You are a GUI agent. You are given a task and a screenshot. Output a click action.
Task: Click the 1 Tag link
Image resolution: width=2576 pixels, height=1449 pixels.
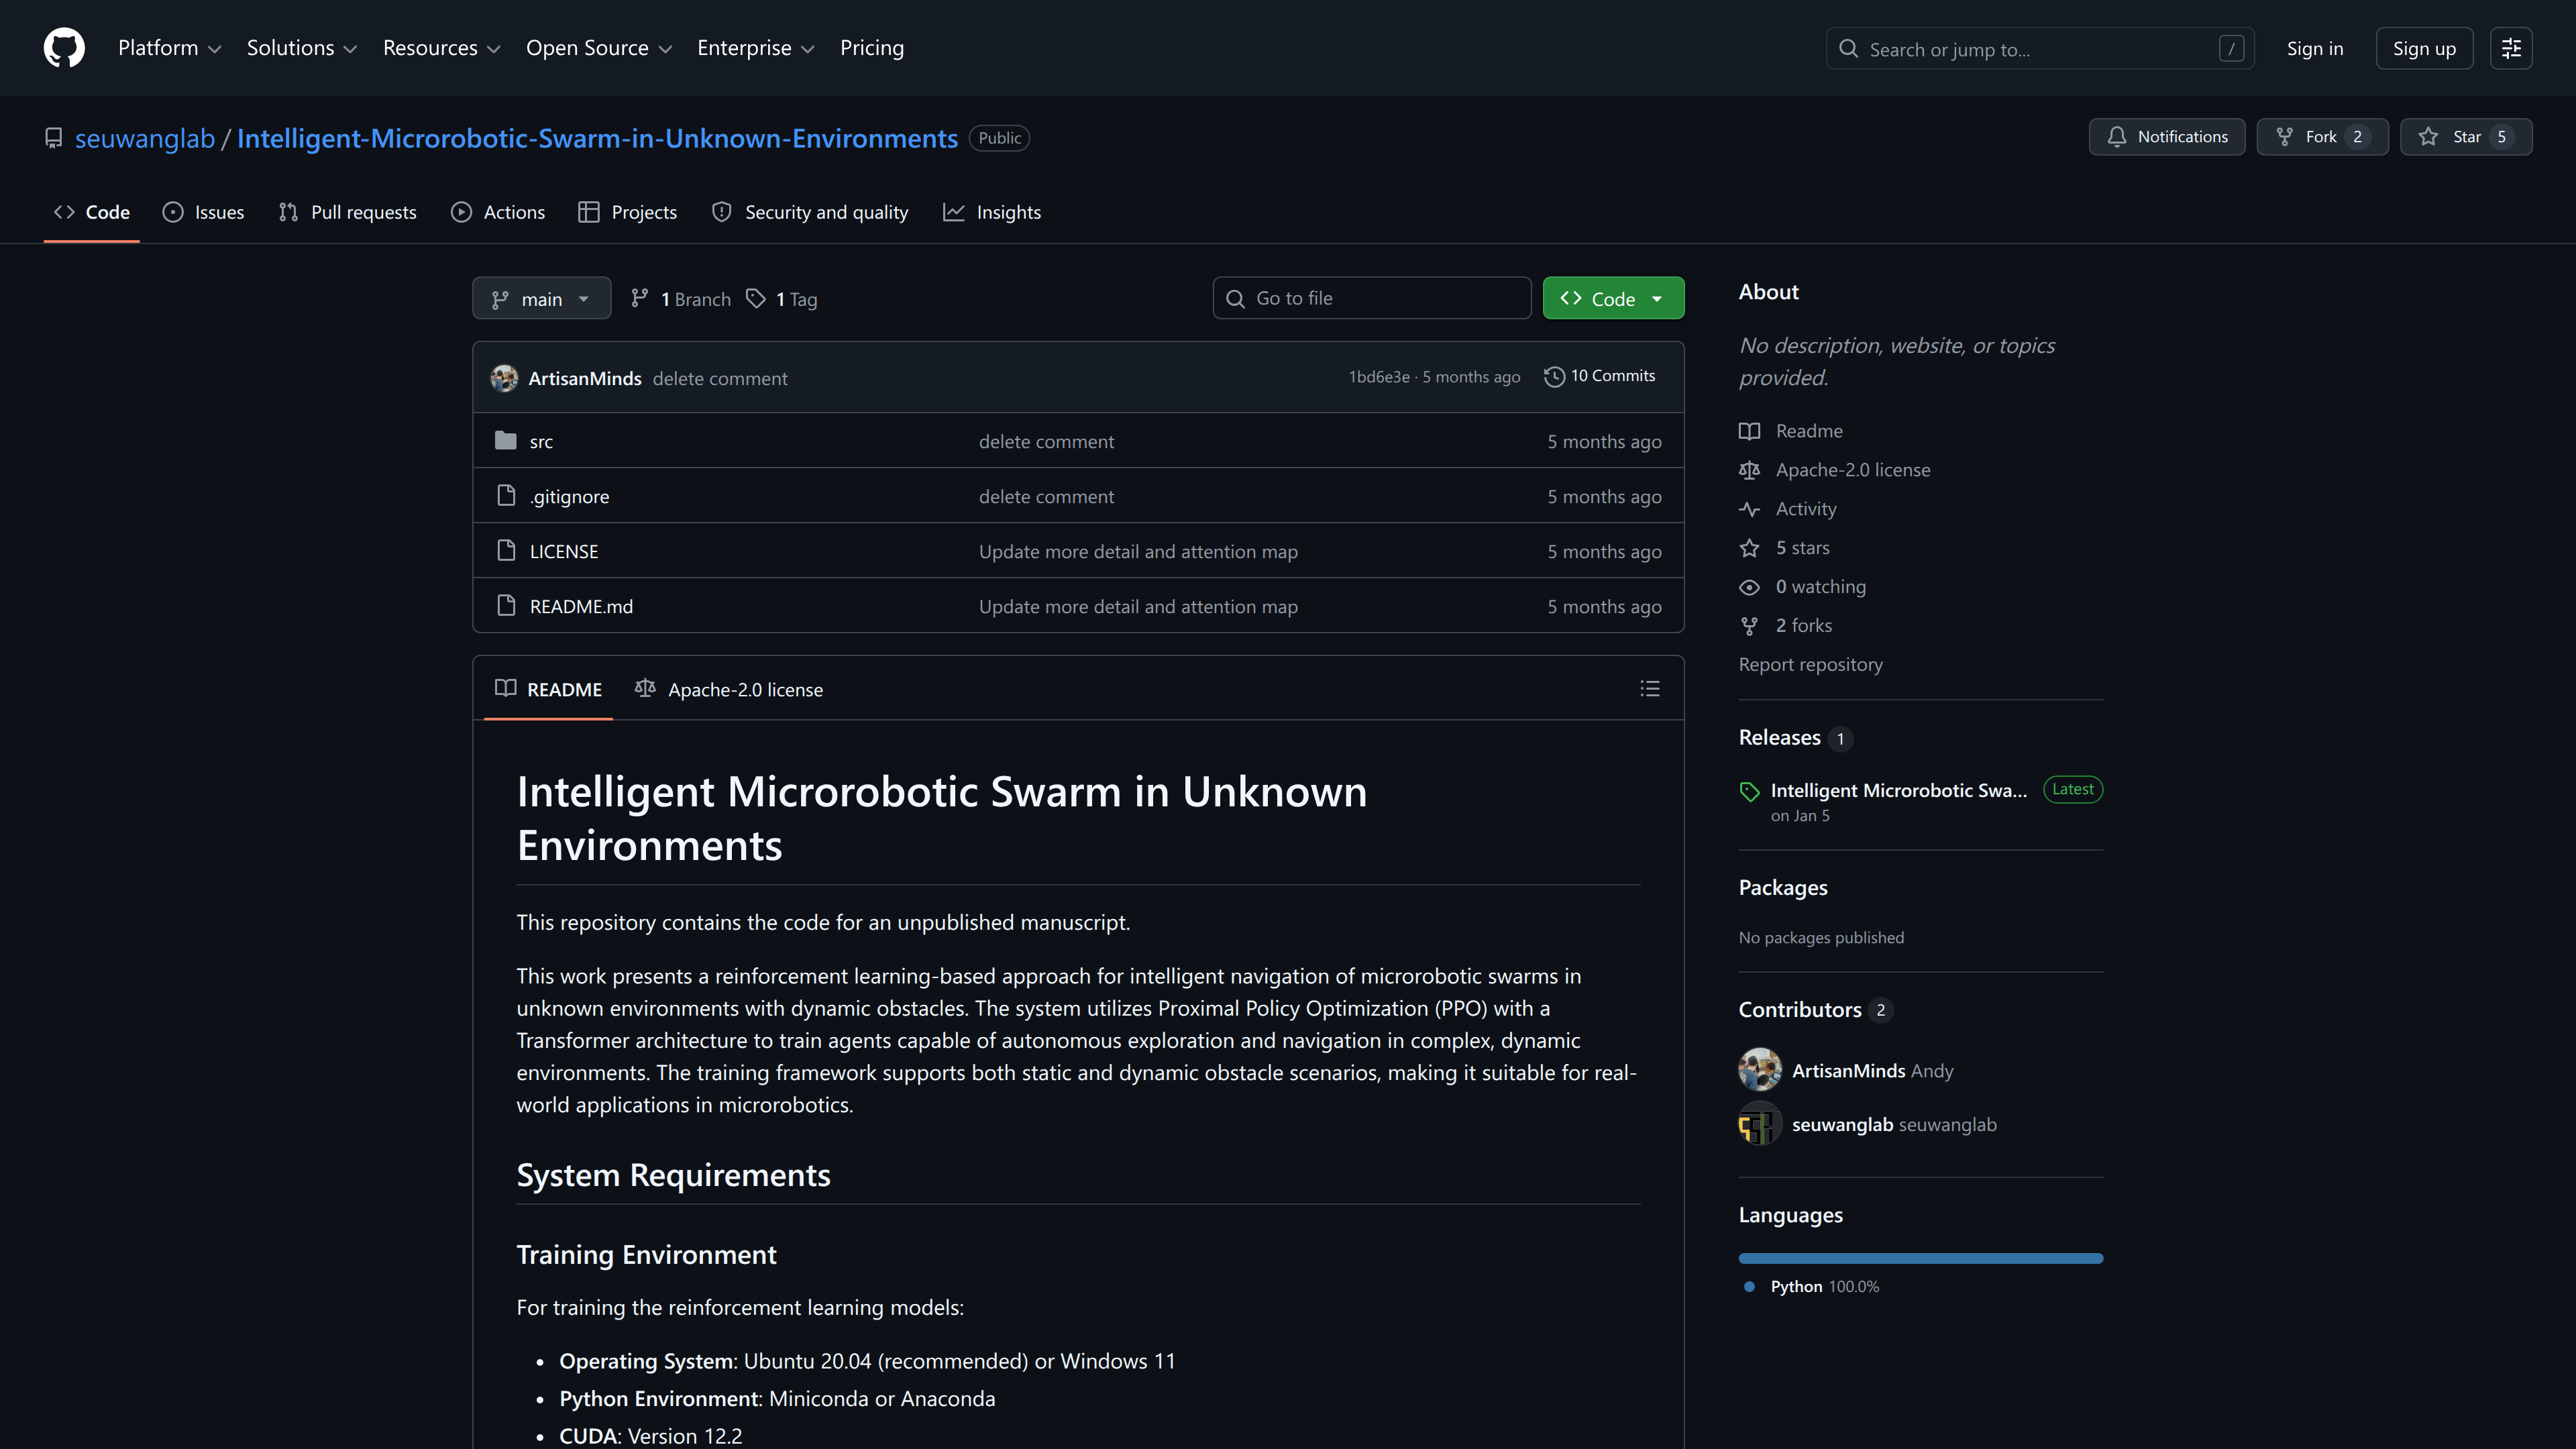[x=783, y=299]
